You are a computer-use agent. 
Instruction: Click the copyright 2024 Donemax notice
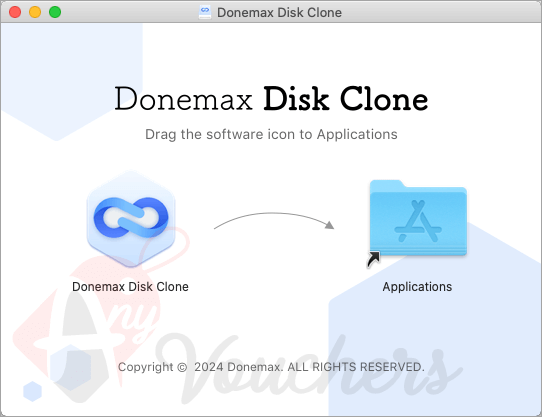click(271, 367)
